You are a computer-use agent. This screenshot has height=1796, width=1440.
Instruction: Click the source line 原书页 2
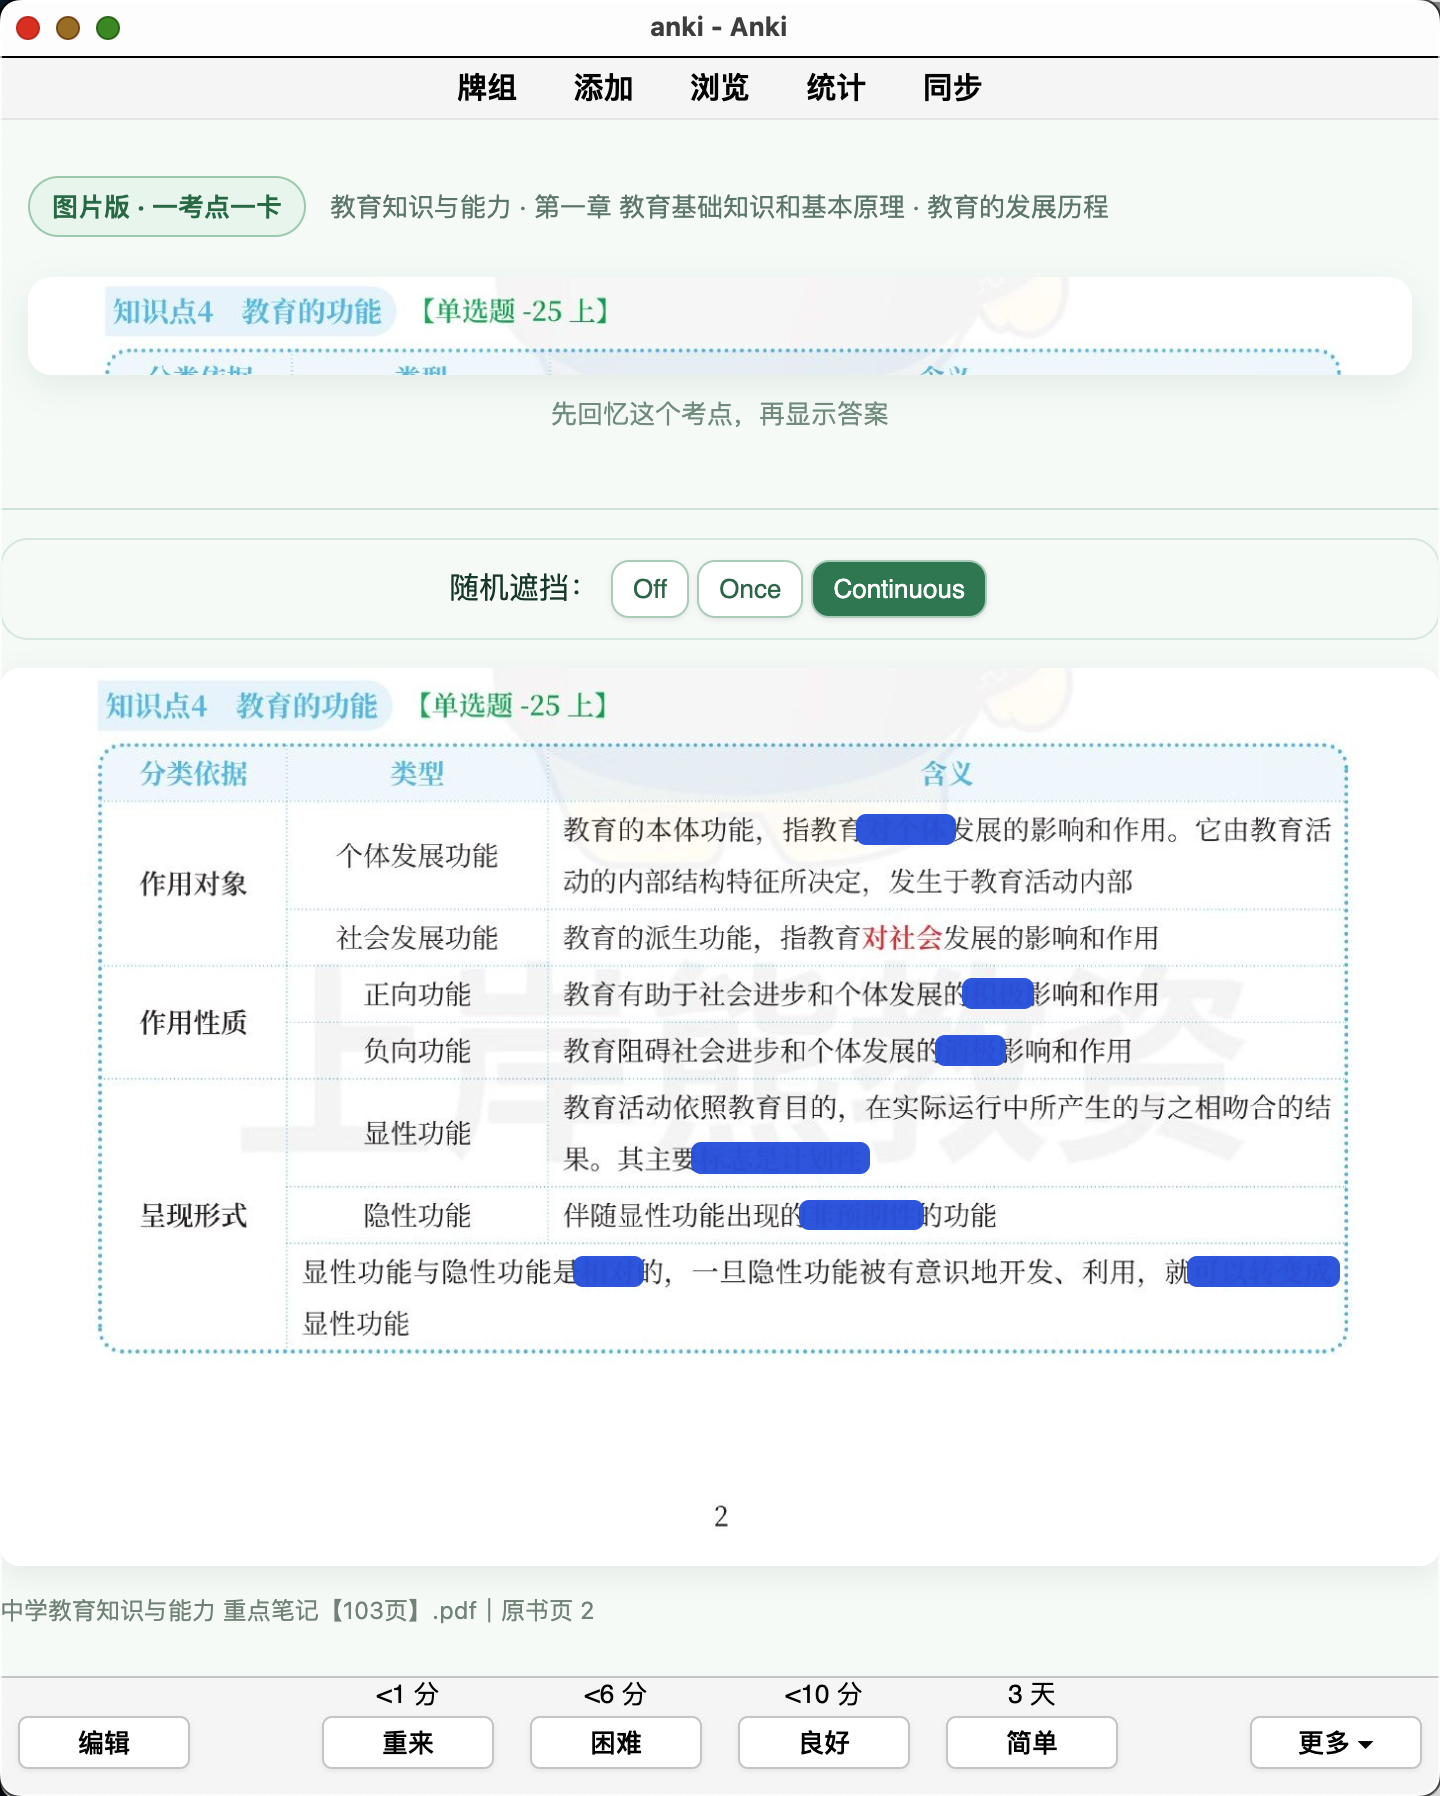[547, 1611]
